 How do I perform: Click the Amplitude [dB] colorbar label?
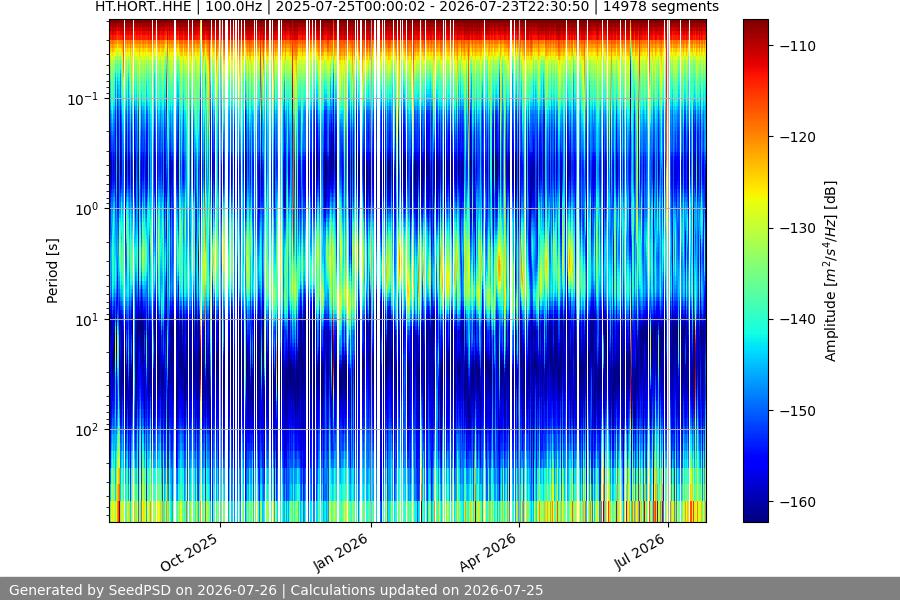tap(831, 271)
